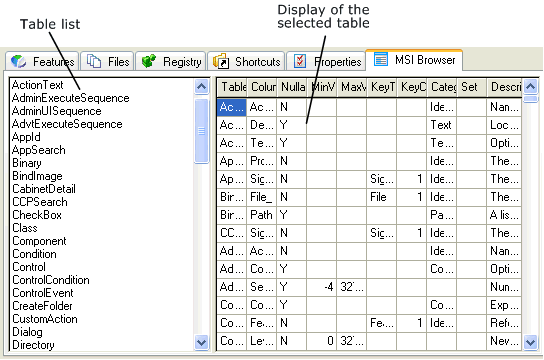Screen dimensions: 544x360
Task: Open the Shortcuts tab
Action: pyautogui.click(x=246, y=61)
